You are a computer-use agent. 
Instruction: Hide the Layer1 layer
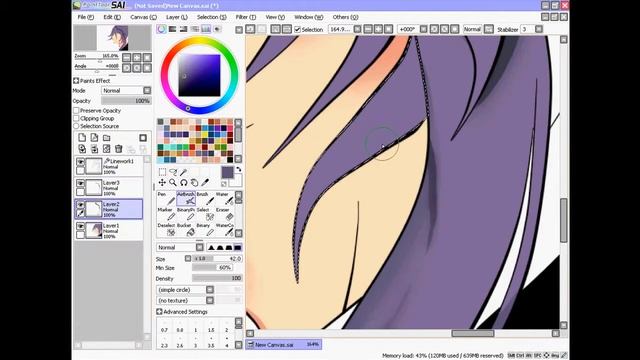[x=80, y=226]
